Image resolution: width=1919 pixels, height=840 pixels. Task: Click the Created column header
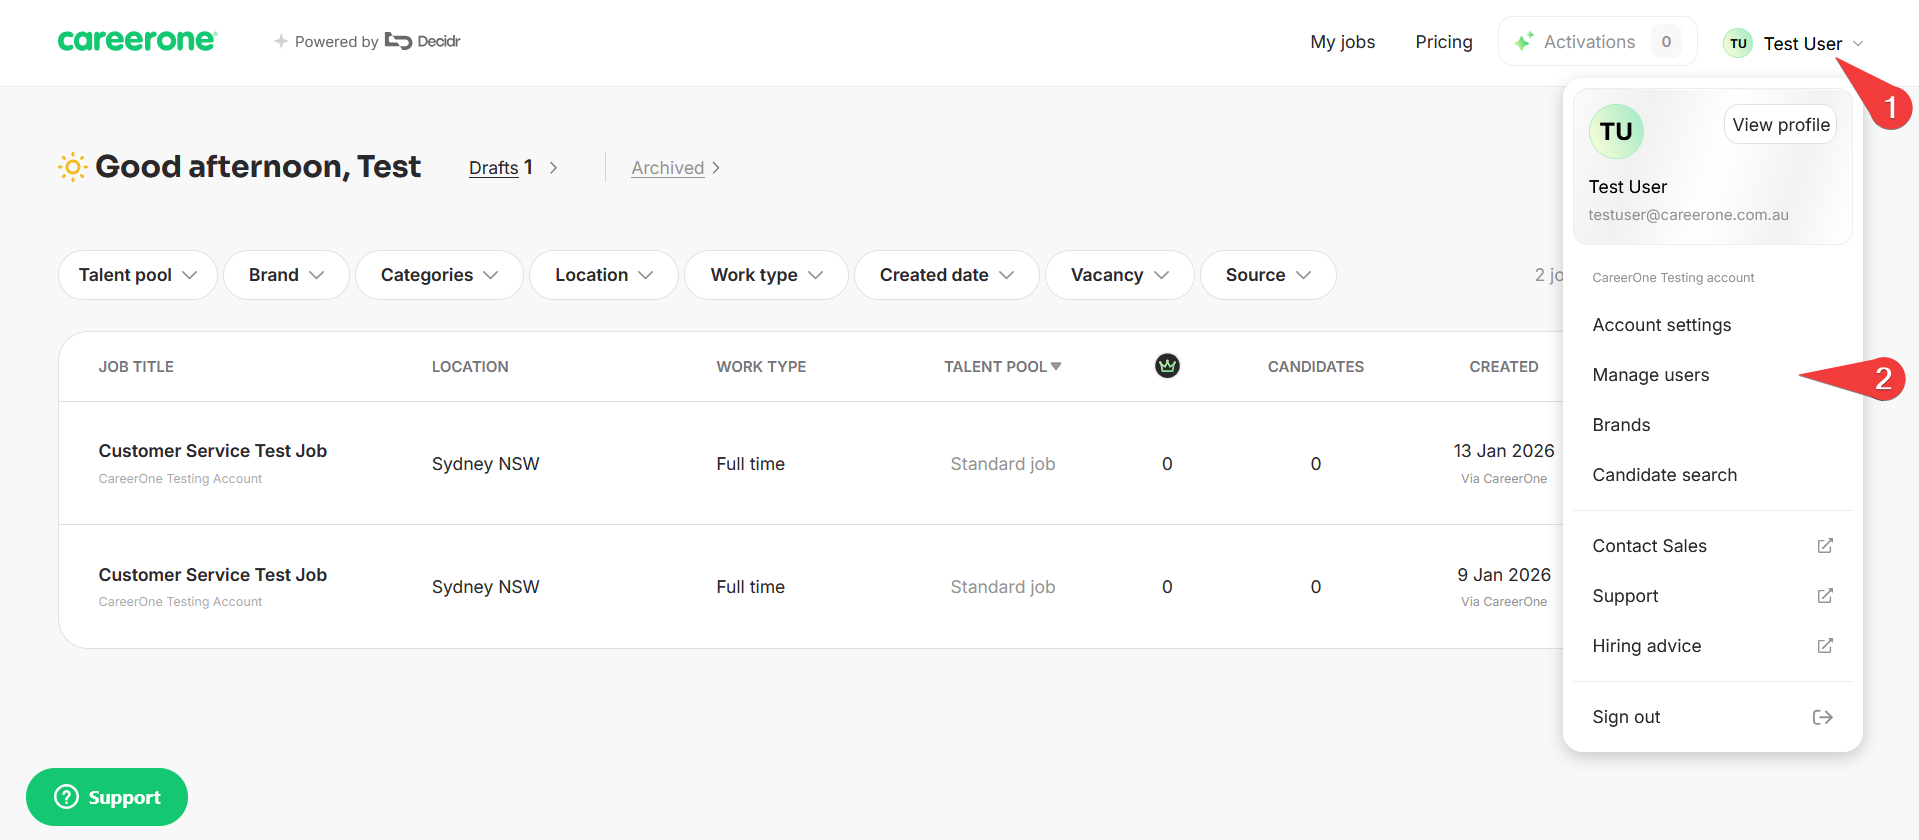(x=1504, y=367)
